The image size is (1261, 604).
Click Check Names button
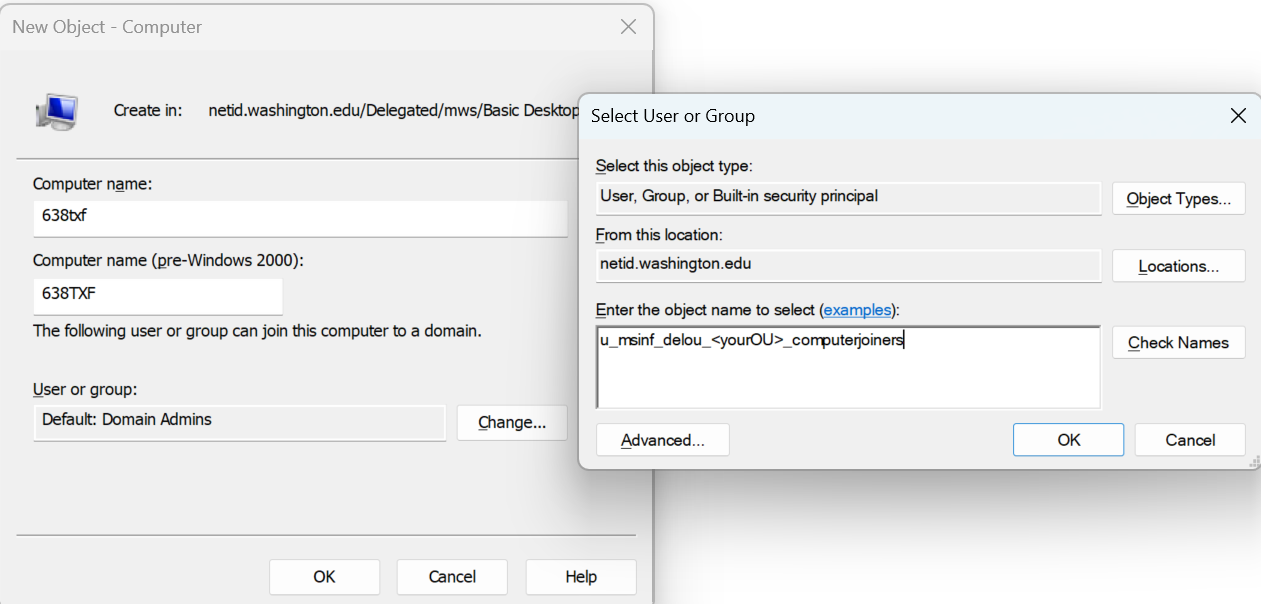click(x=1179, y=342)
